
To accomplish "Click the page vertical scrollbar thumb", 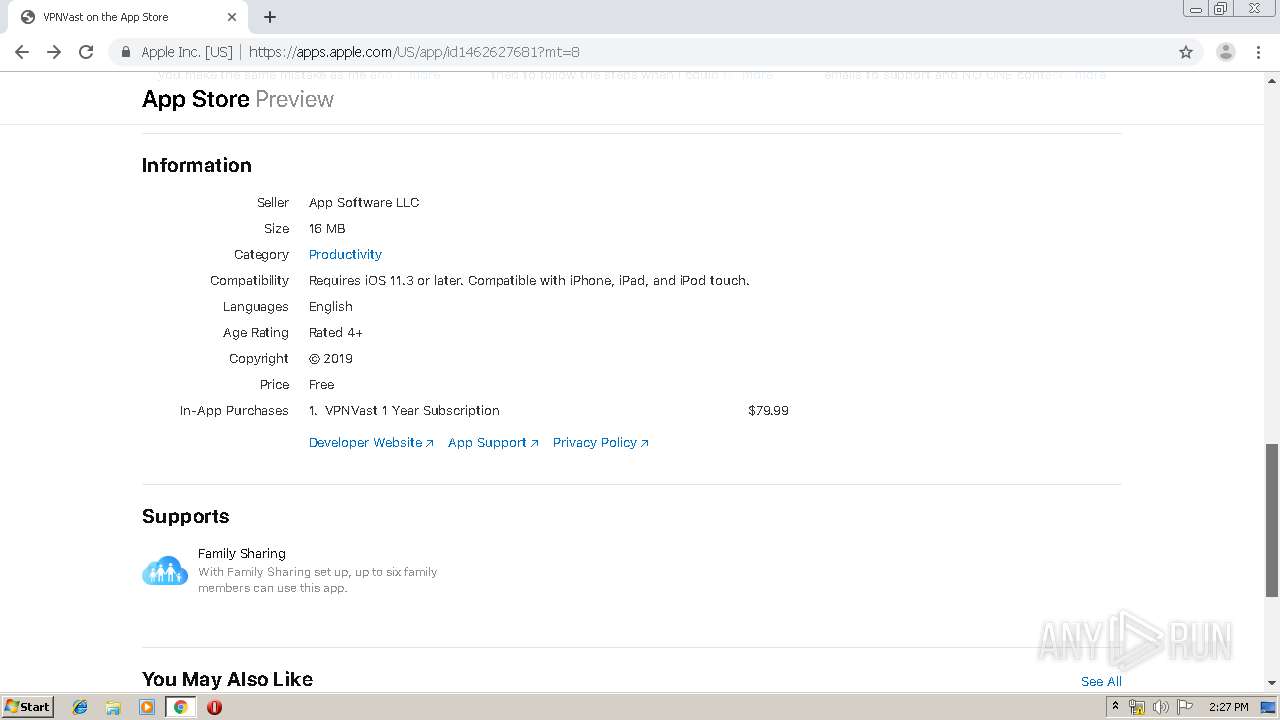I will pos(1272,520).
